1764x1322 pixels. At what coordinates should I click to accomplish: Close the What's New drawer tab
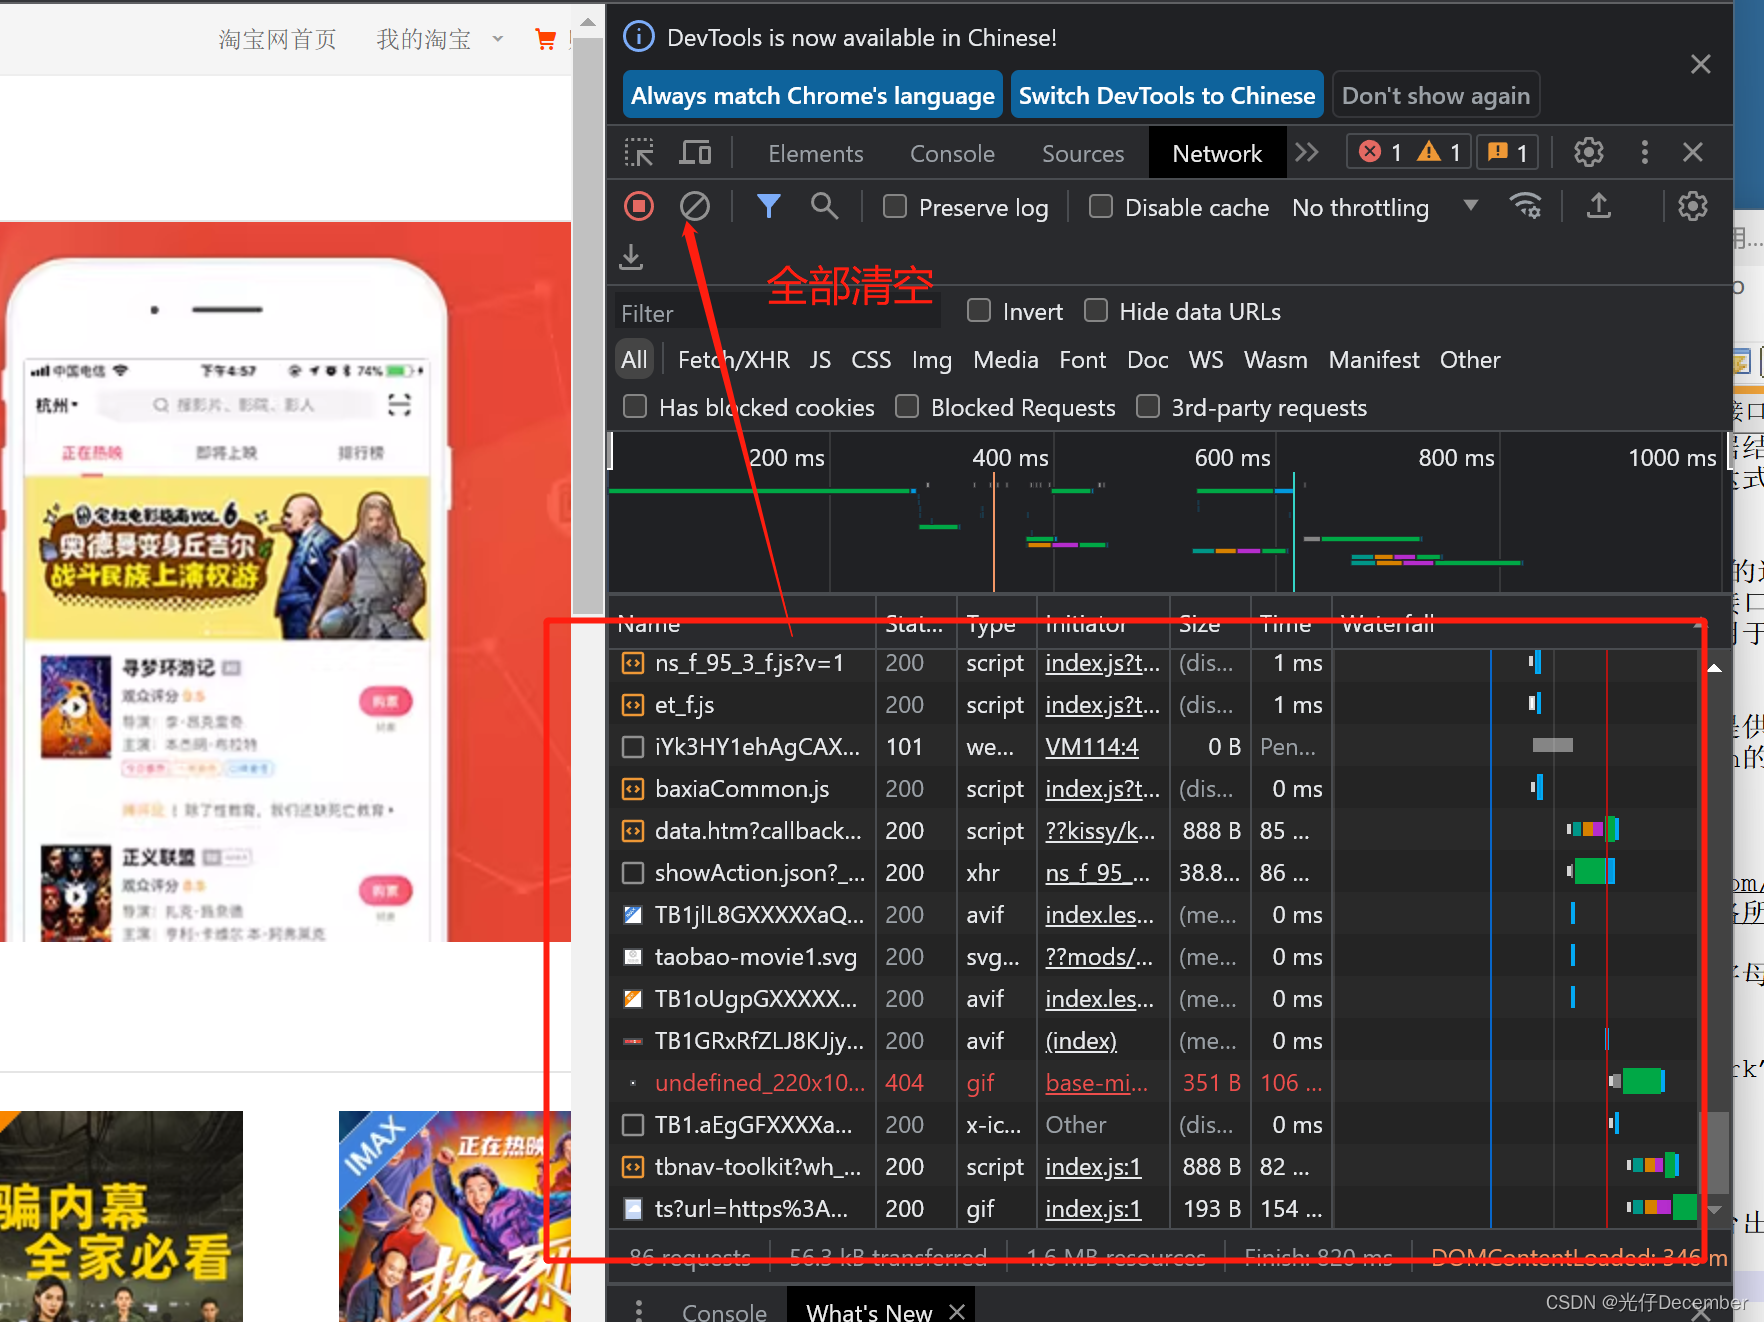(957, 1311)
